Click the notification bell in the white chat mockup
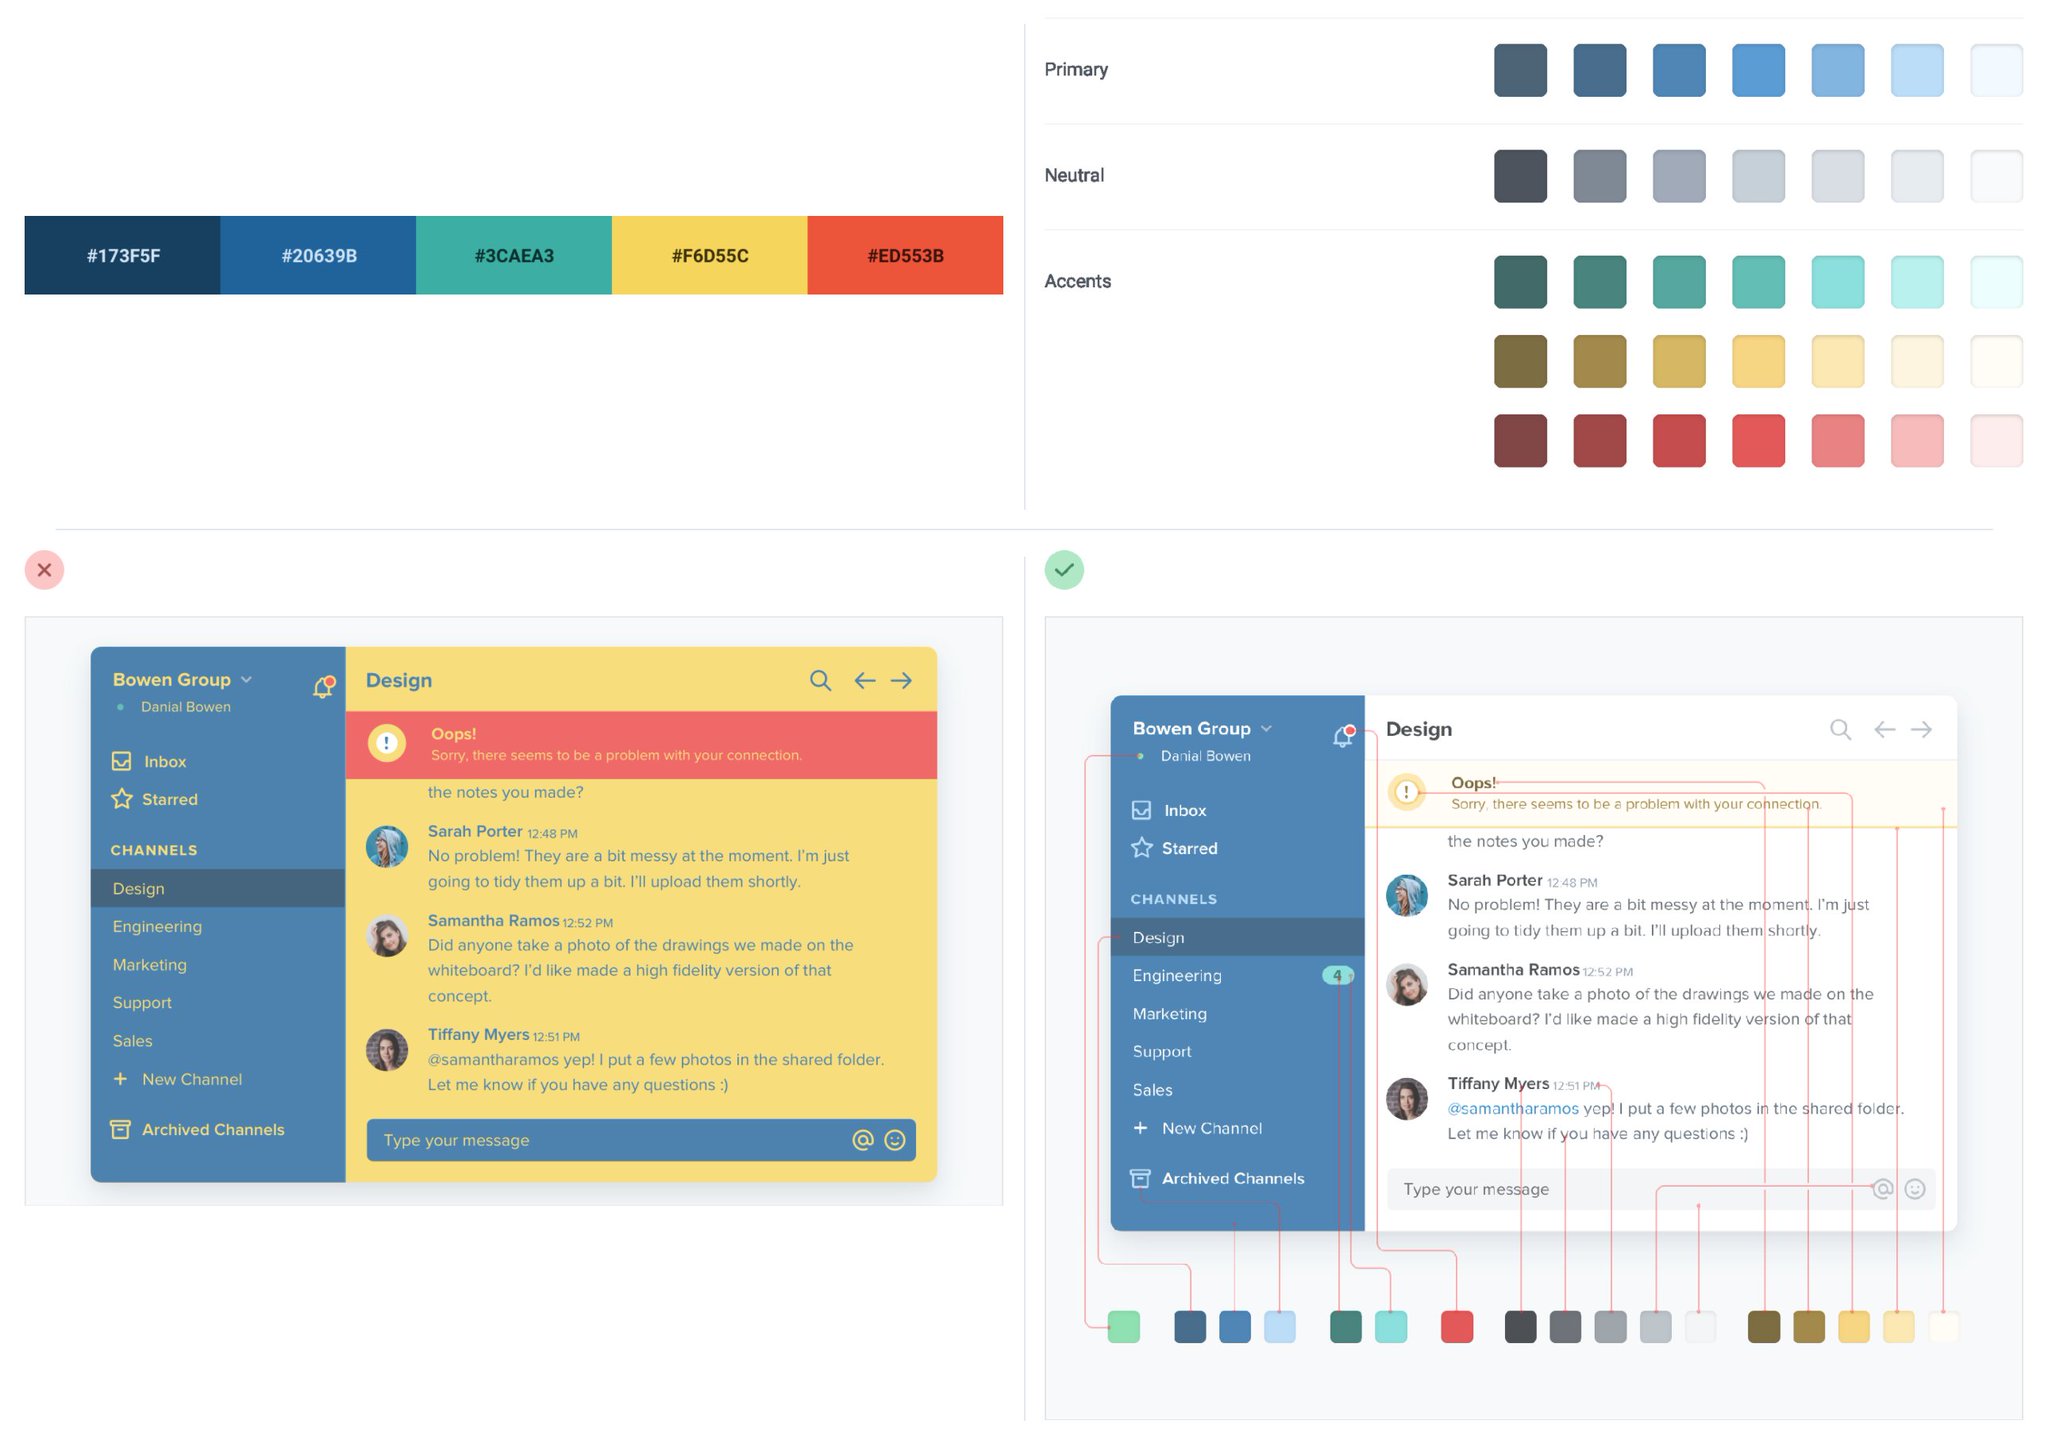Viewport: 2048px width, 1436px height. (x=1343, y=736)
